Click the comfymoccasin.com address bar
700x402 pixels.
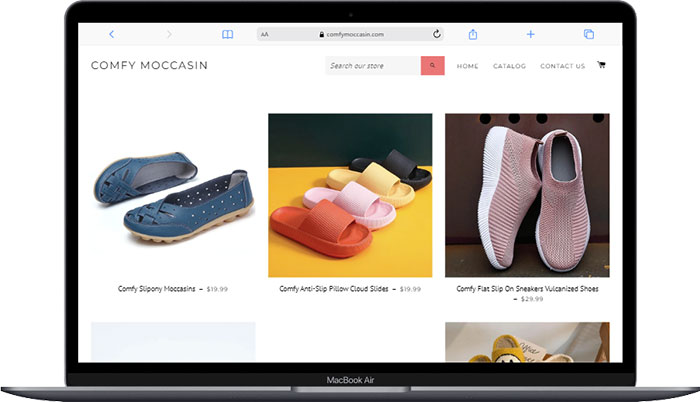coord(350,34)
